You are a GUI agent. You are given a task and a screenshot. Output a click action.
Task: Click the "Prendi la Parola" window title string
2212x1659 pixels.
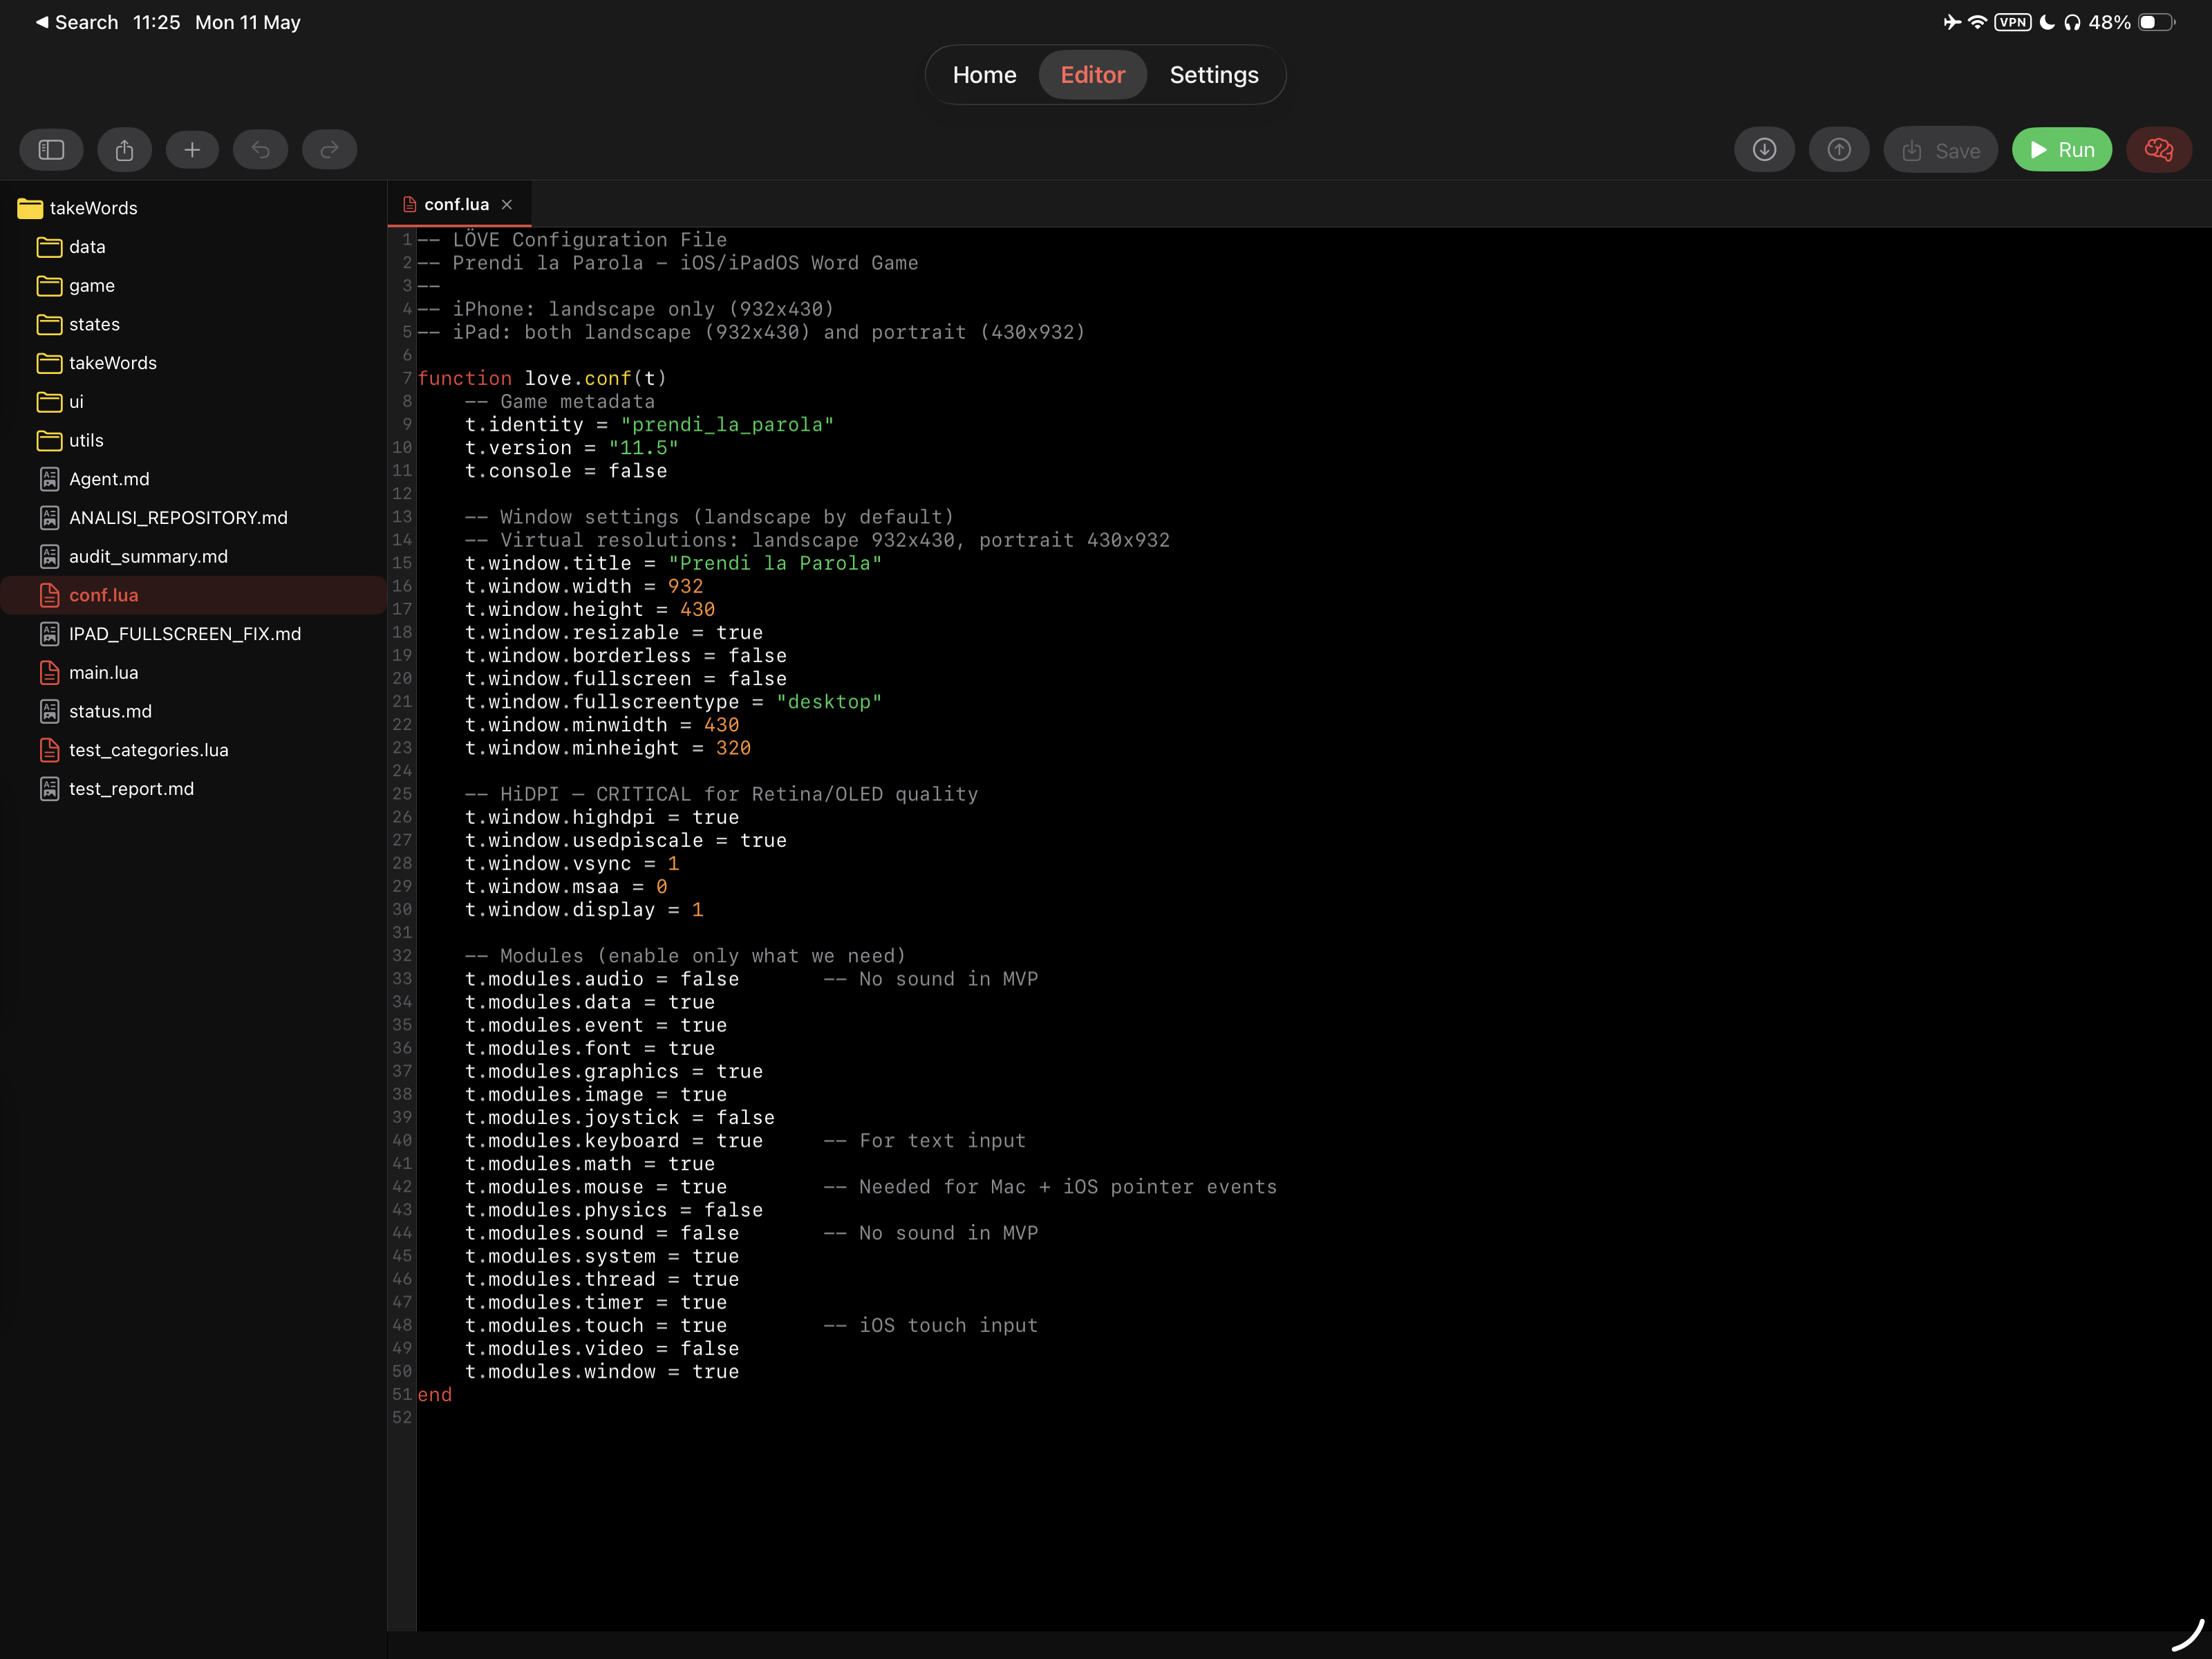(775, 563)
